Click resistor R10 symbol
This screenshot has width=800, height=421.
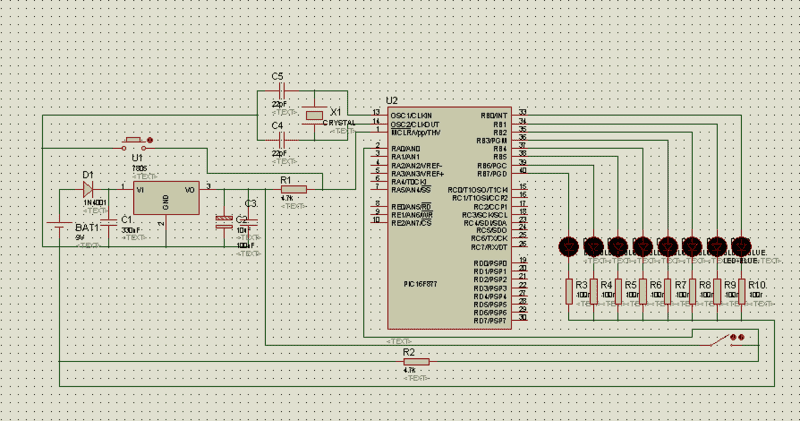click(742, 292)
